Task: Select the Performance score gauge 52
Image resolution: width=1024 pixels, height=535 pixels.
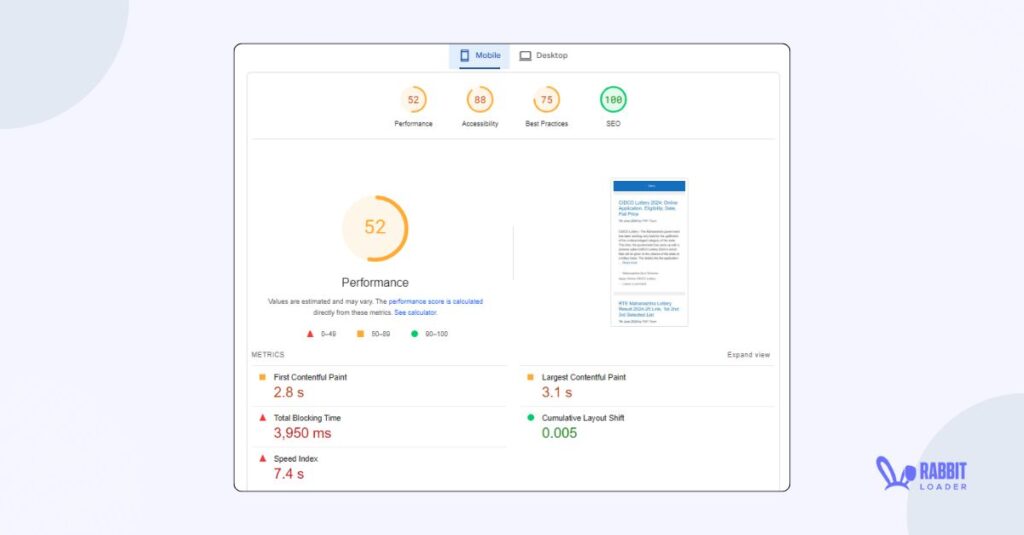Action: coord(413,100)
